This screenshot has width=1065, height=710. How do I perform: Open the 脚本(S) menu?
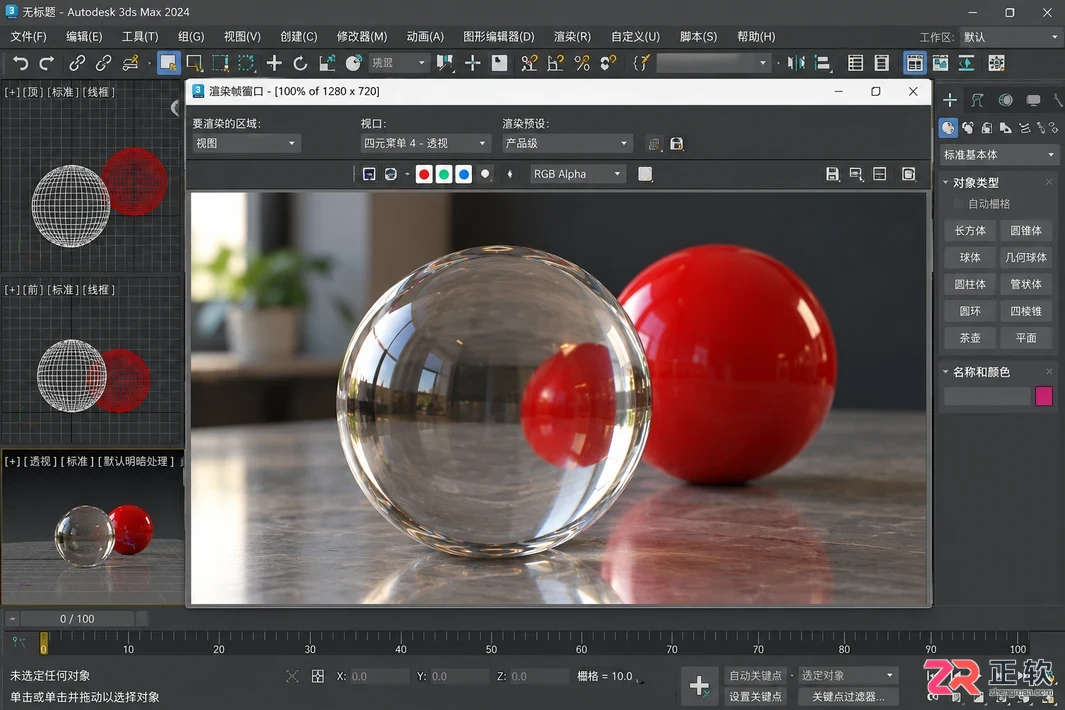coord(698,37)
